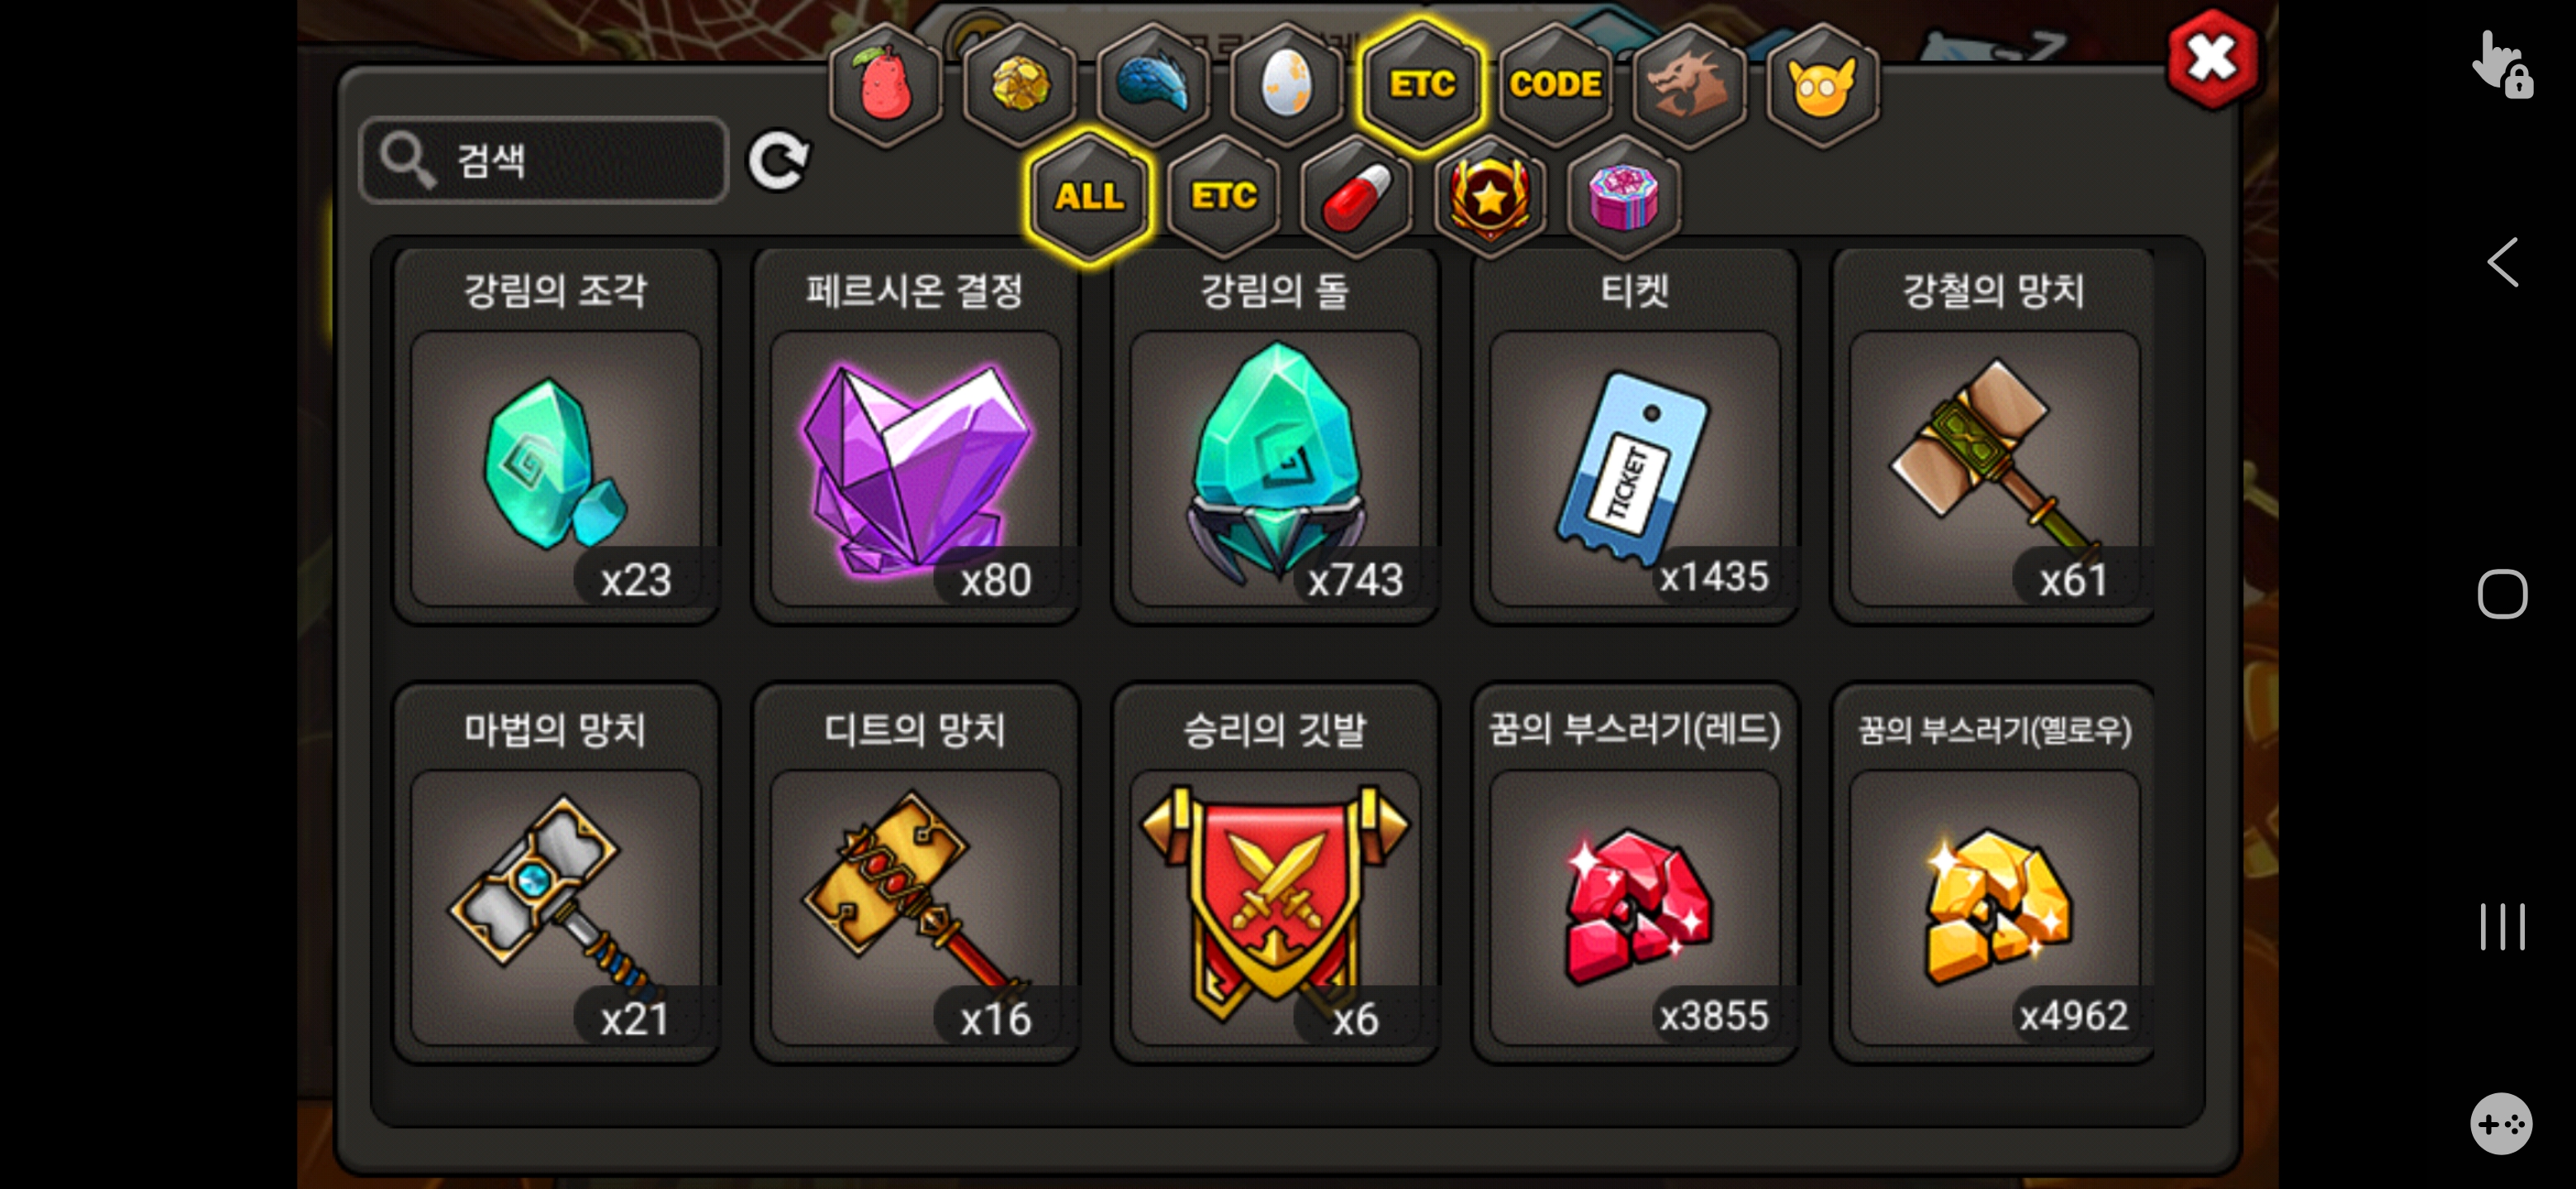Viewport: 2576px width, 1189px height.
Task: Filter by red pill potion items
Action: pos(1357,195)
